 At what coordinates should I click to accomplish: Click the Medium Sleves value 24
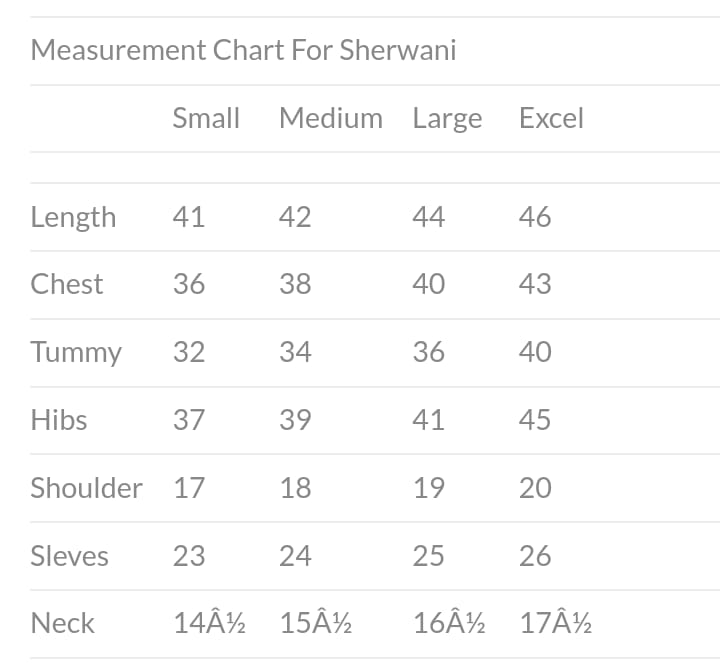[295, 556]
